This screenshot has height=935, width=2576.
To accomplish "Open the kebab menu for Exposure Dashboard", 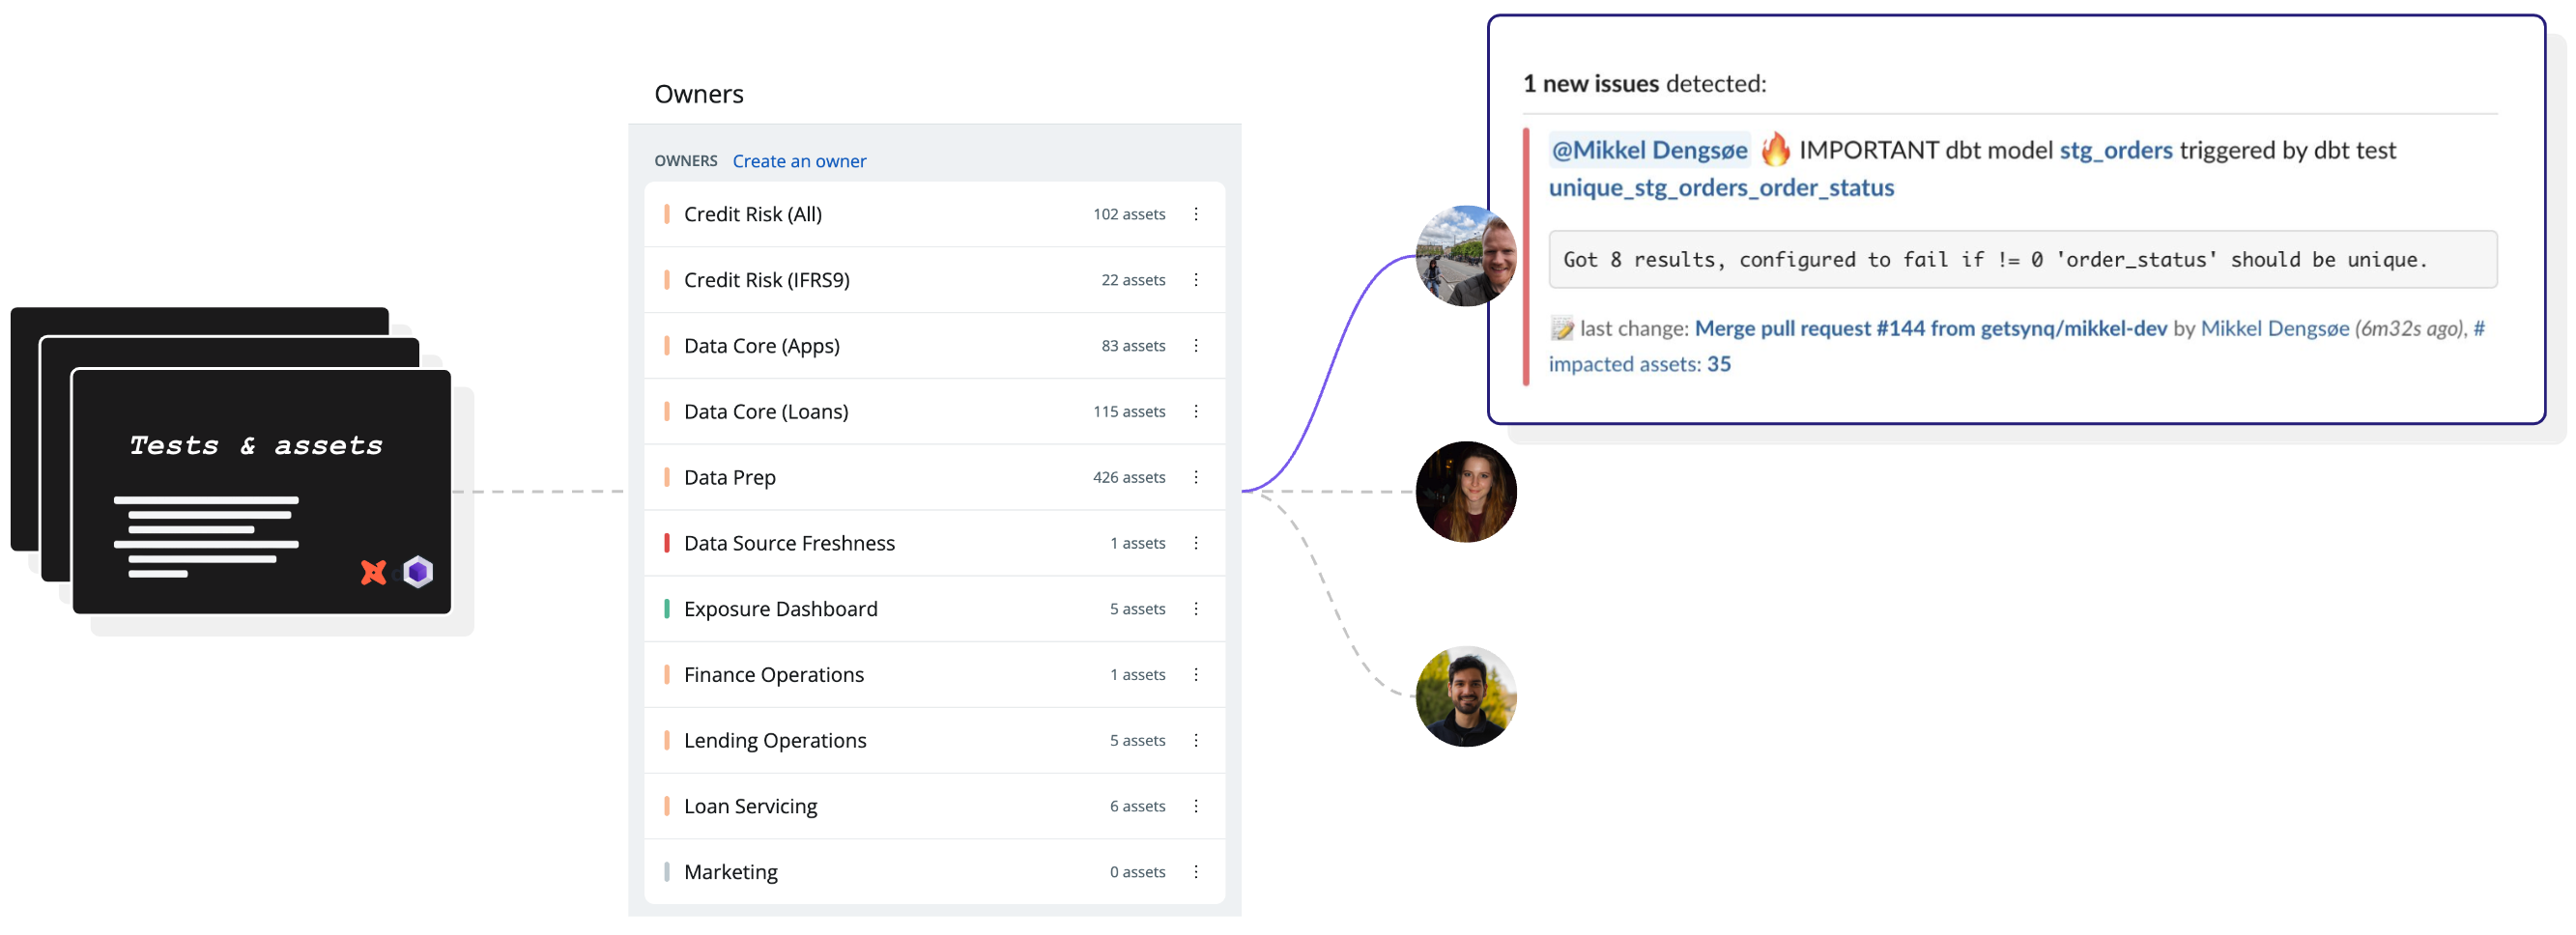I will (x=1195, y=609).
